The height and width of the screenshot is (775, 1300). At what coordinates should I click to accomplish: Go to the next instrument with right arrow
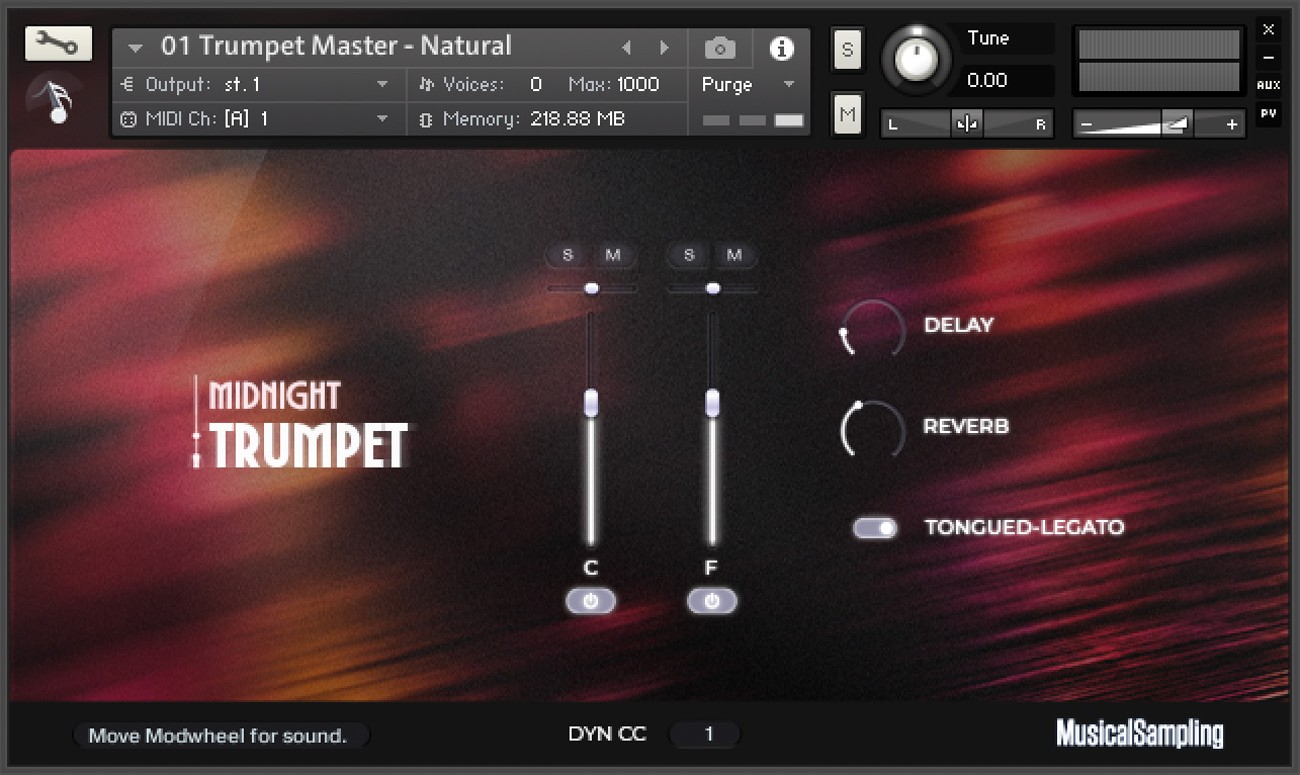tap(664, 48)
